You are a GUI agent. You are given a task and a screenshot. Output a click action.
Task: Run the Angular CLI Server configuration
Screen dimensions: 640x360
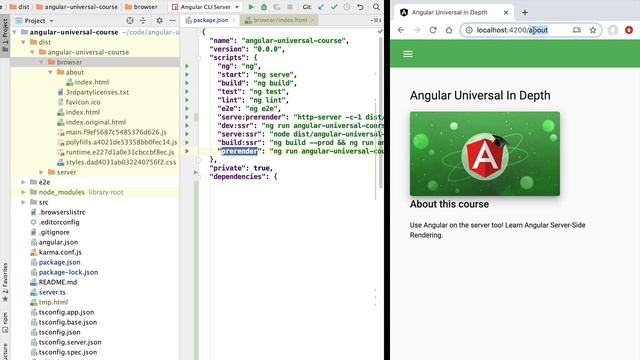(x=251, y=7)
